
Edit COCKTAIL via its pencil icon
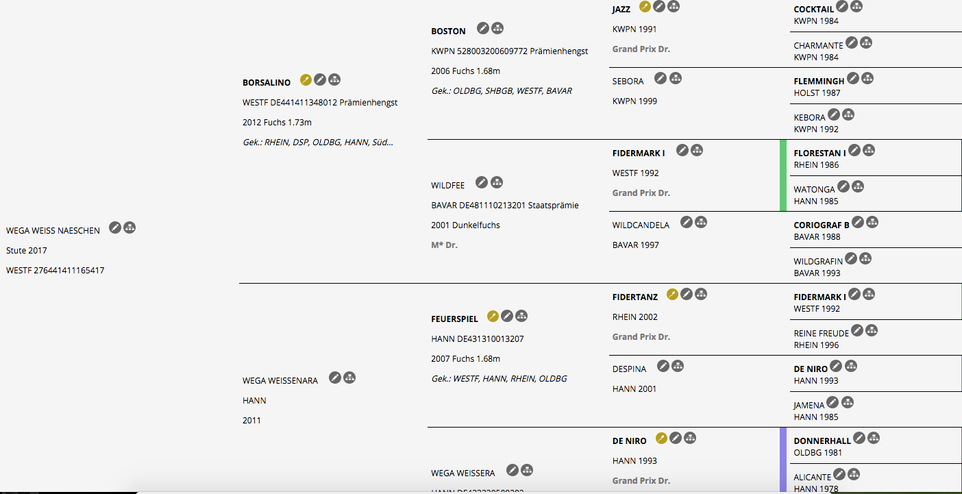tap(842, 7)
